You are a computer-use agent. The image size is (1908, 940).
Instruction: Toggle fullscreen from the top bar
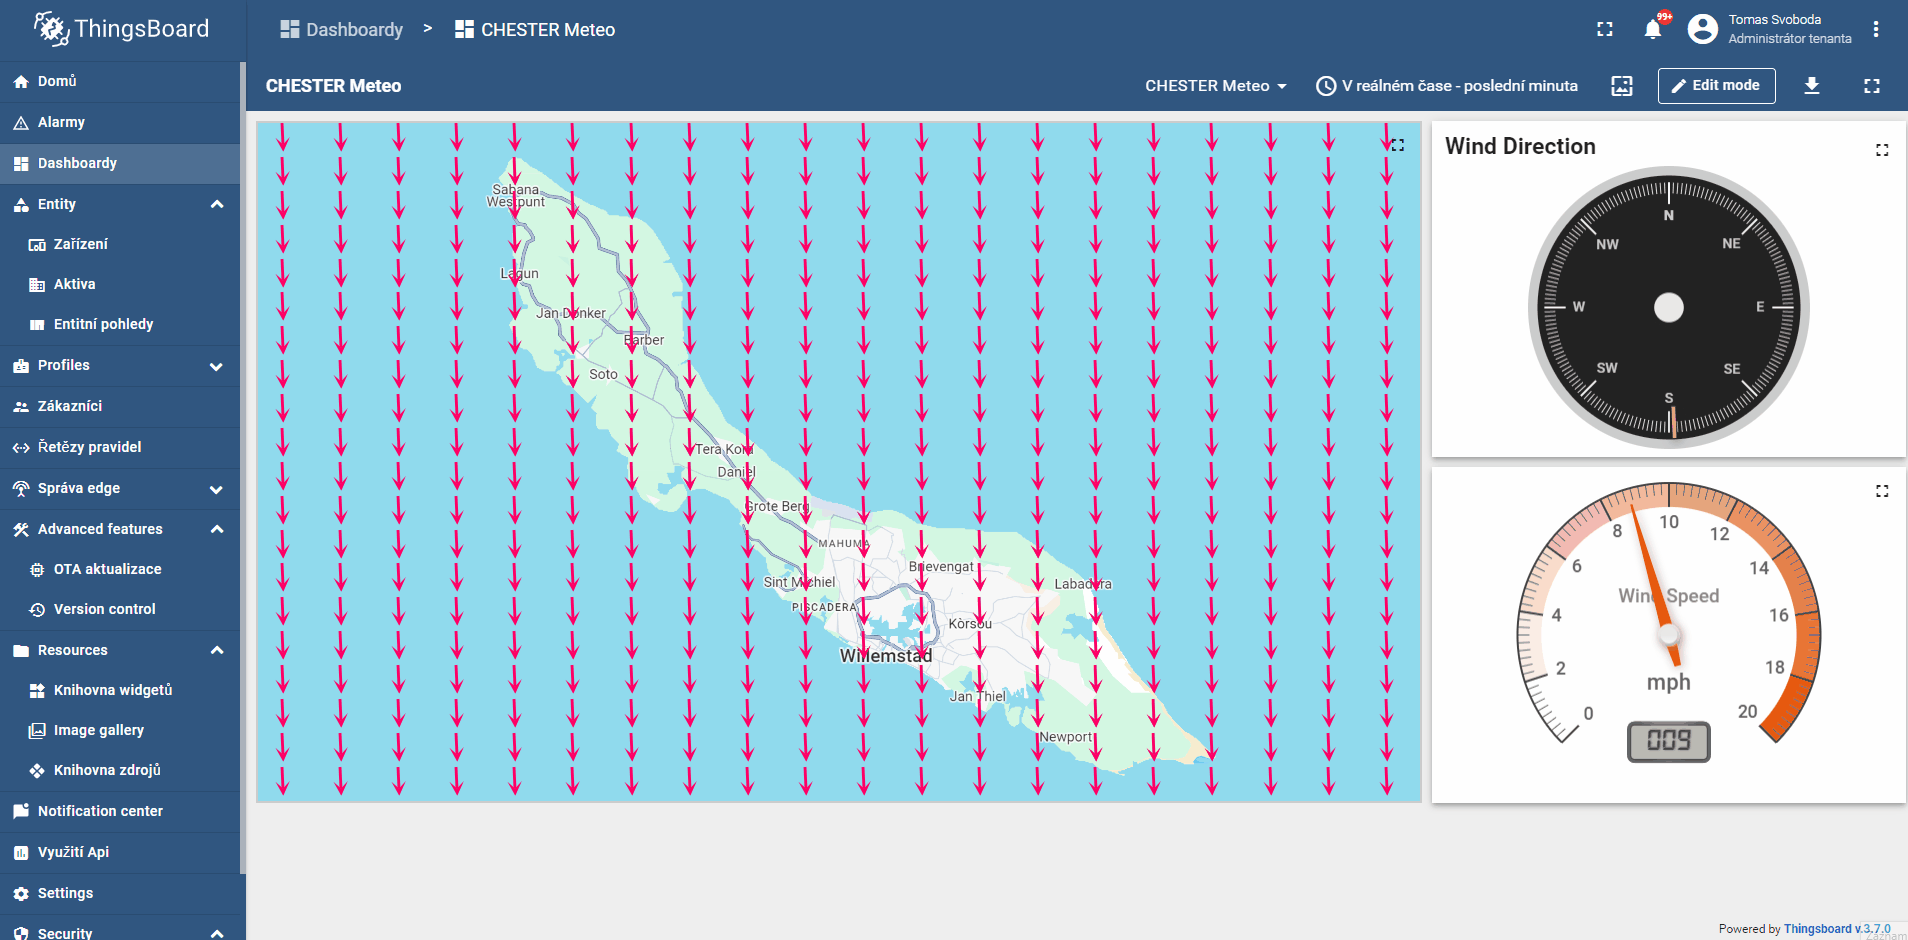[x=1605, y=29]
